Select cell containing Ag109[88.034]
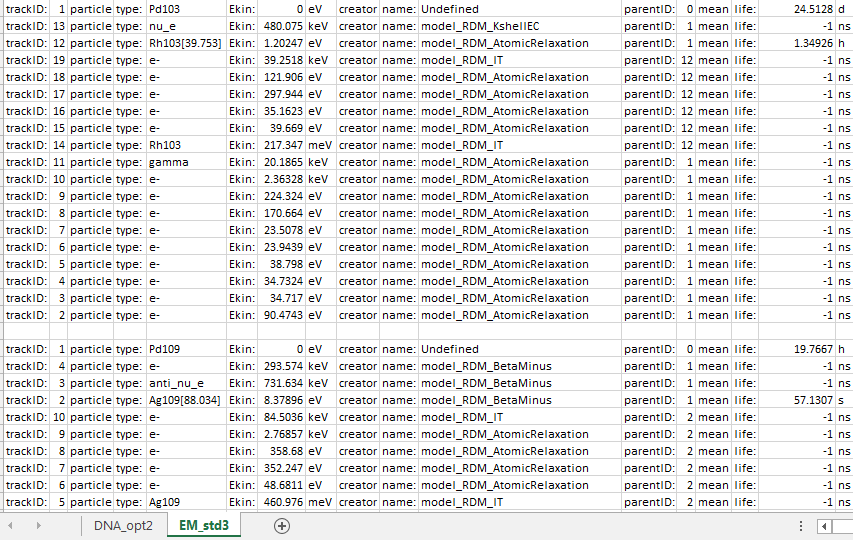The height and width of the screenshot is (540, 854). 186,400
